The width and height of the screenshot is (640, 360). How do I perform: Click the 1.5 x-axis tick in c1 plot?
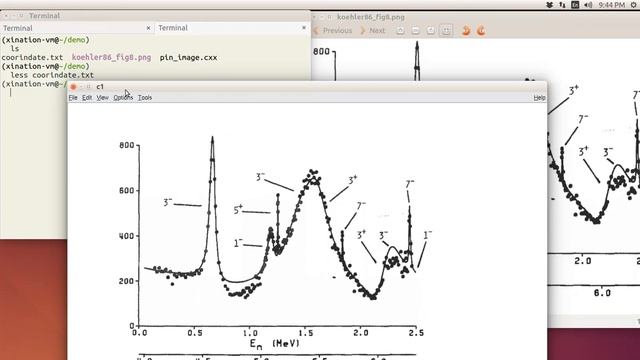305,333
